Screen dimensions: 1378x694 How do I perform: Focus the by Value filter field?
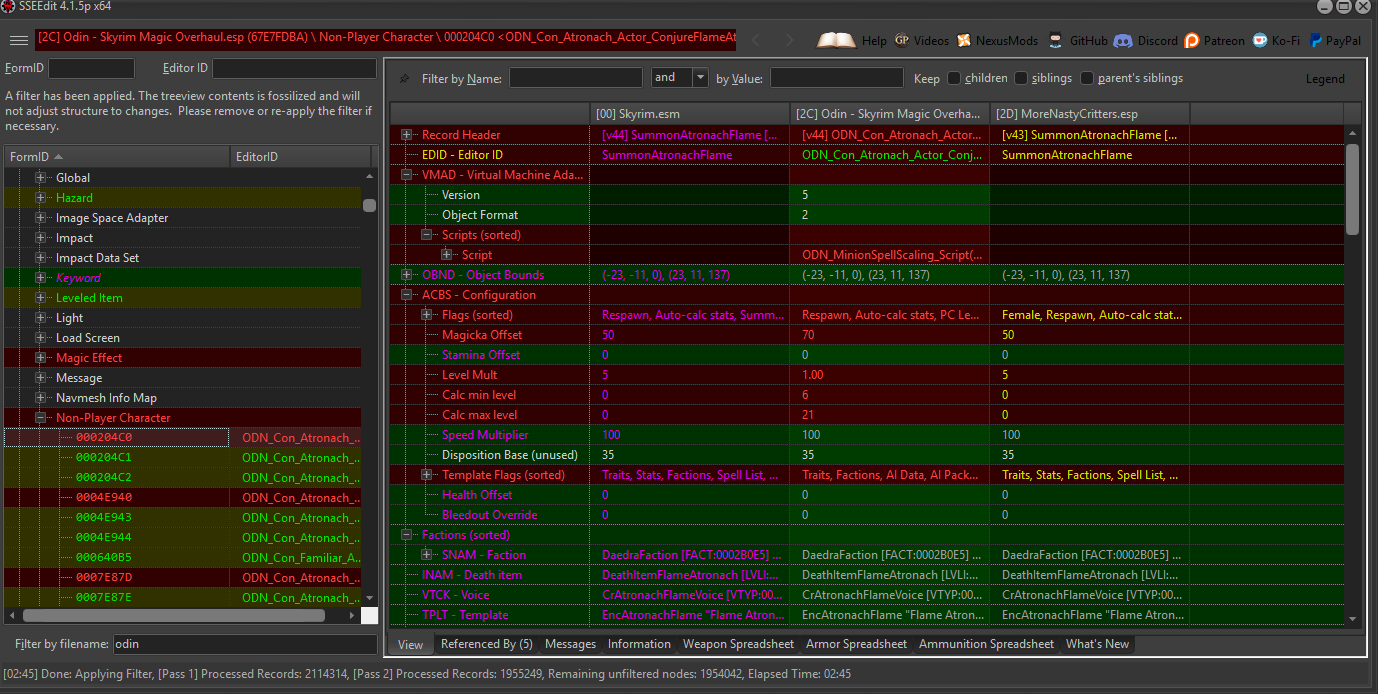836,78
